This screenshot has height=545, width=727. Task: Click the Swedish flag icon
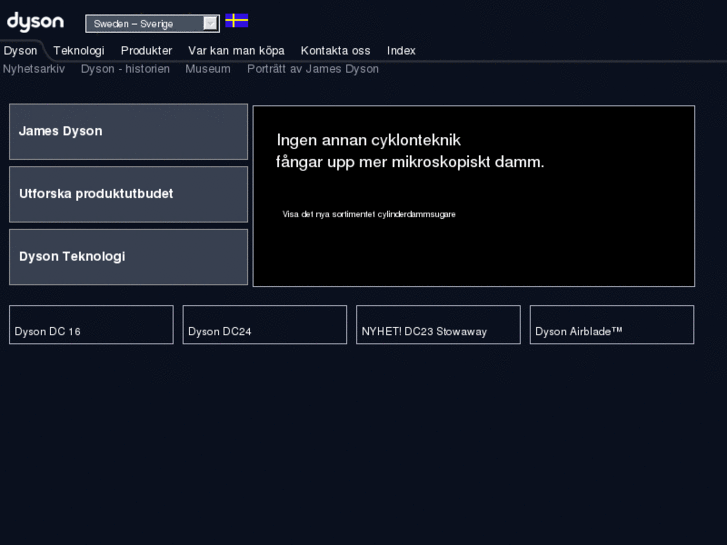[x=236, y=21]
